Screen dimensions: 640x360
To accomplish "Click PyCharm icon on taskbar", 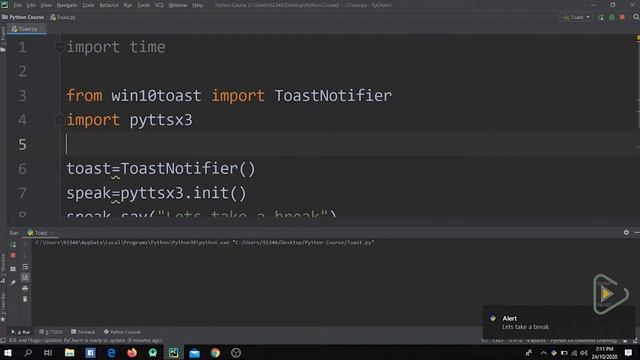I will point(173,353).
